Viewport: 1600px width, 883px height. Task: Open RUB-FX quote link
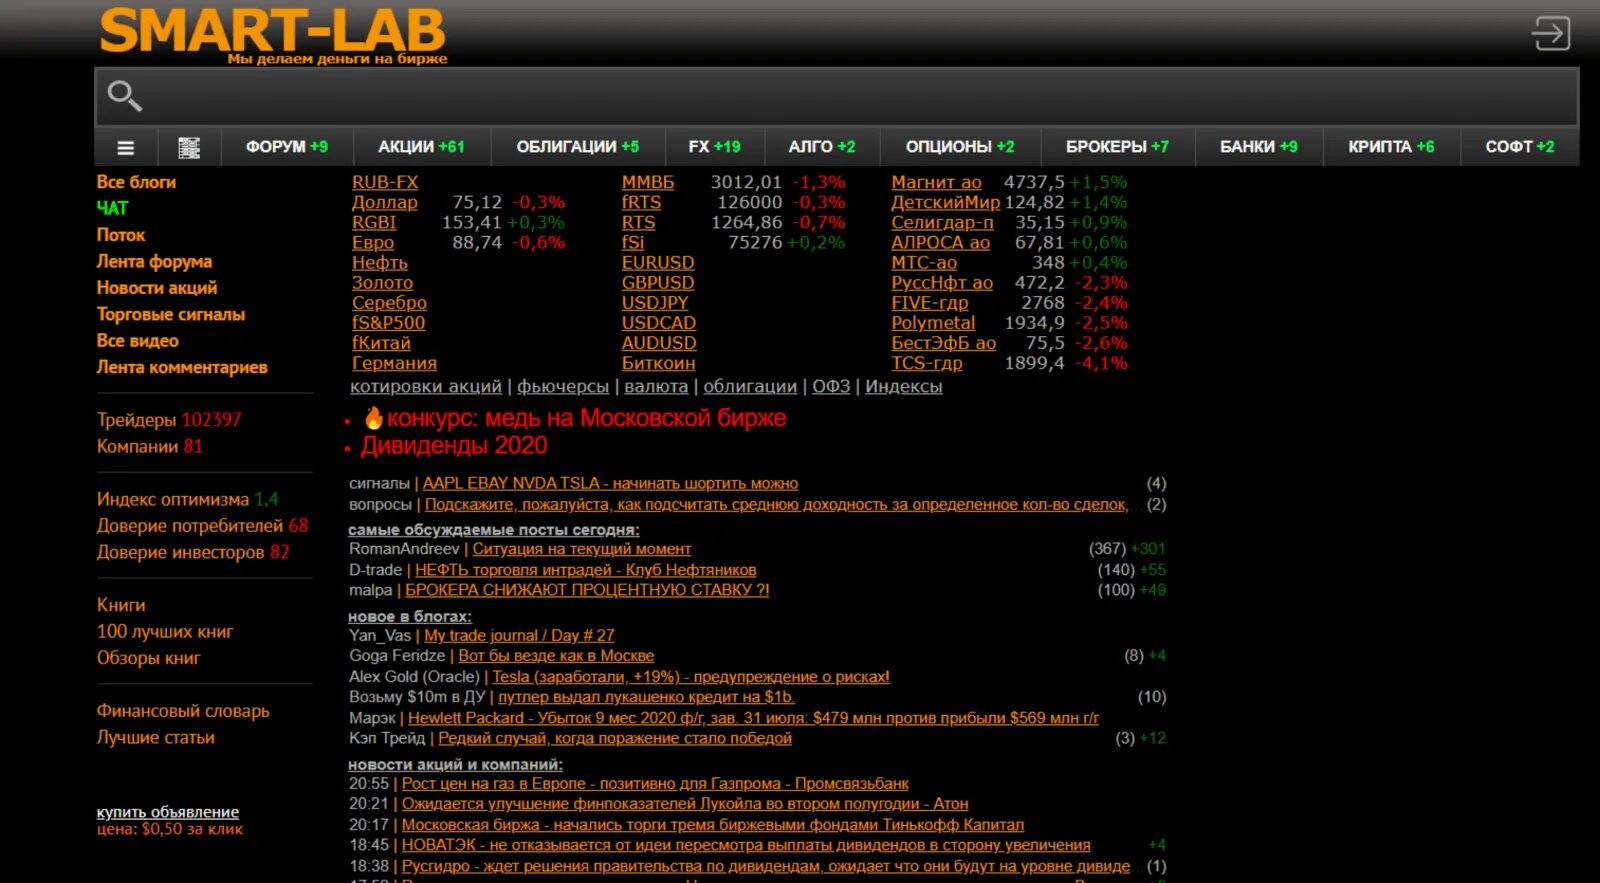[385, 182]
